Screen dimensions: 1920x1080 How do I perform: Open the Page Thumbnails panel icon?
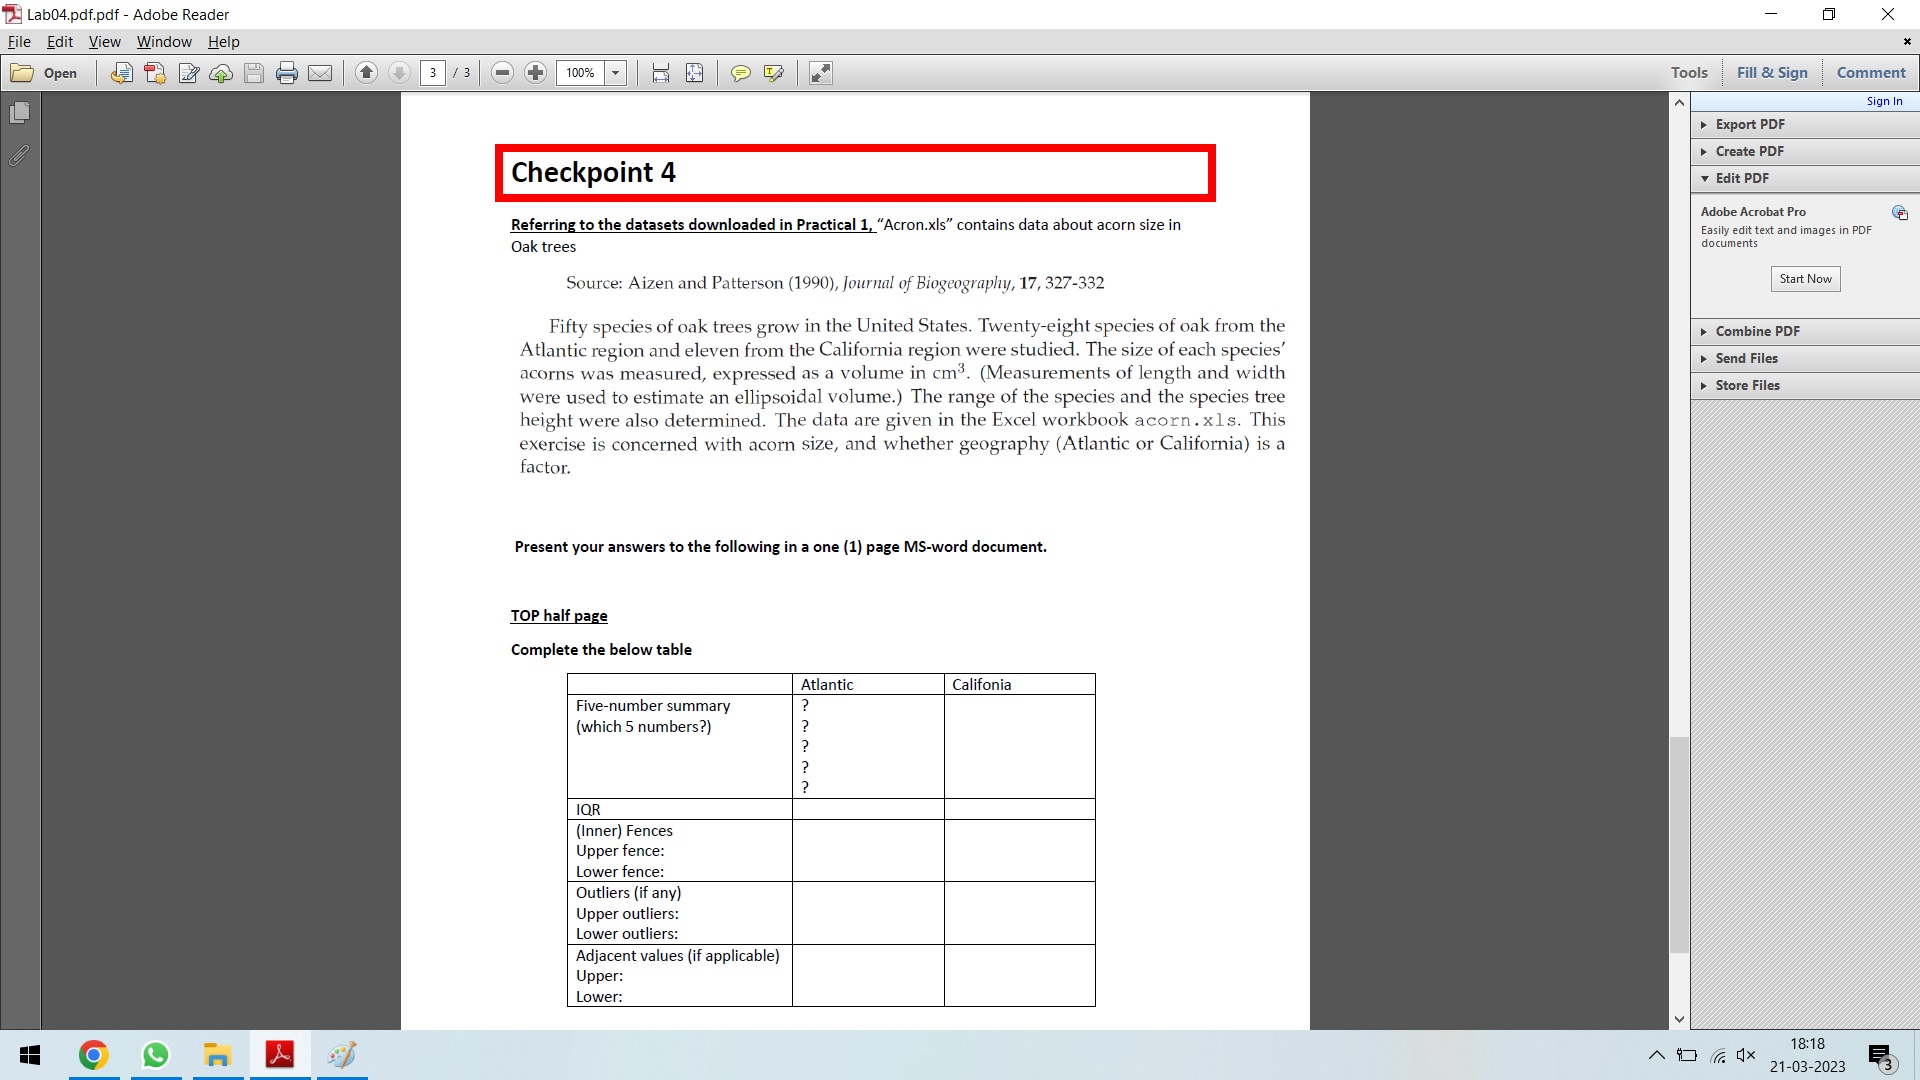20,113
